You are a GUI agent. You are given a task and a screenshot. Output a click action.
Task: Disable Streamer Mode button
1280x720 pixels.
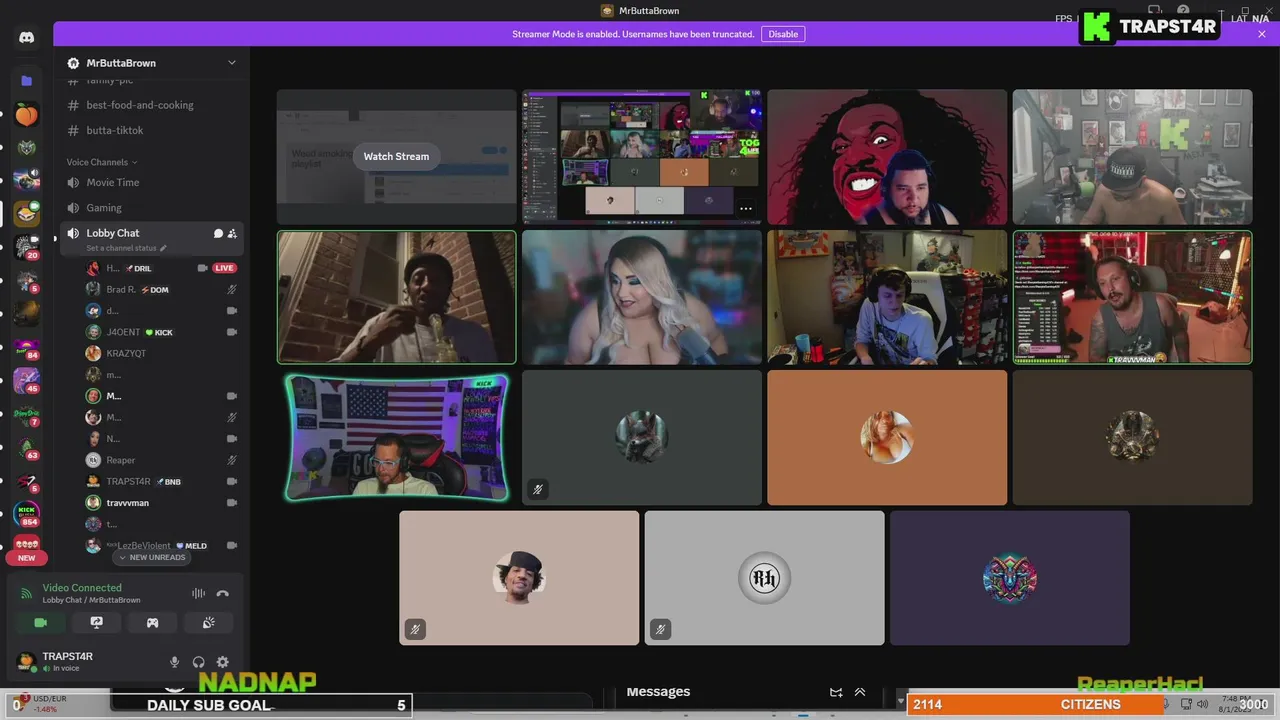point(783,34)
